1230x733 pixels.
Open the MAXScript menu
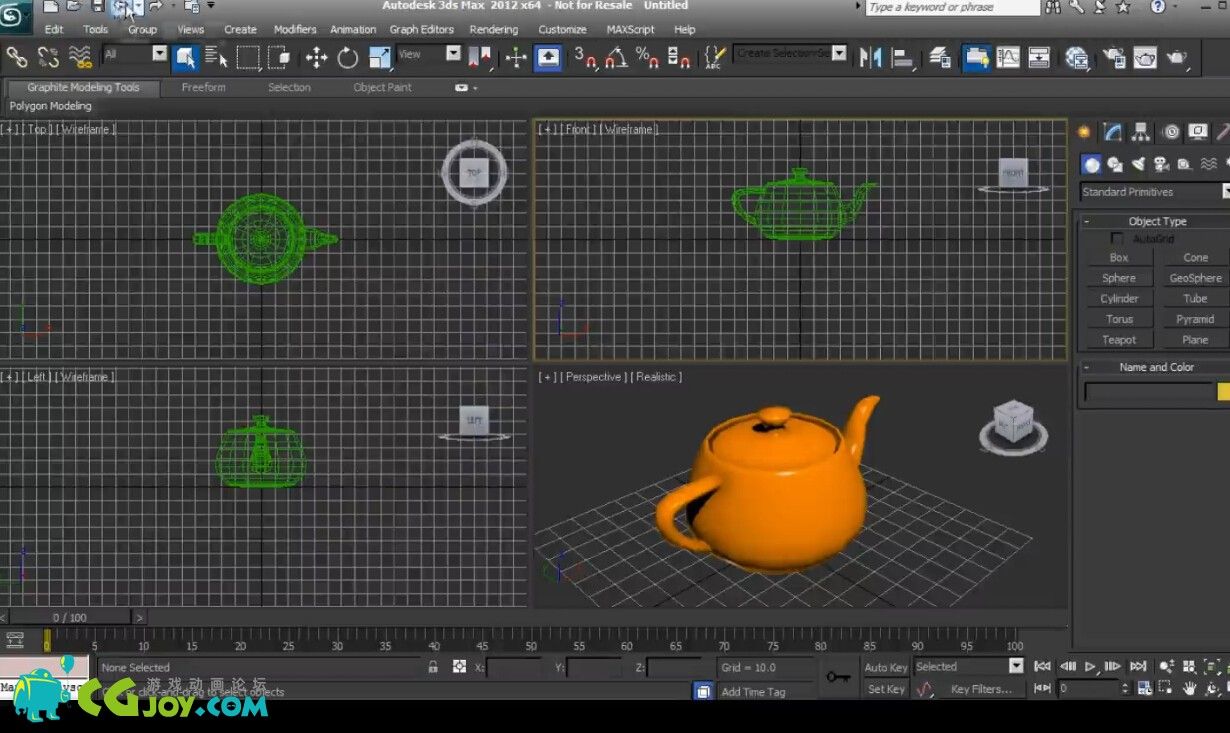click(x=629, y=29)
